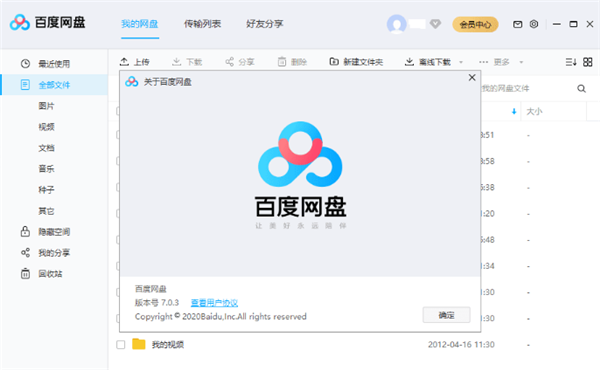Switch to the 传输列表 tab
This screenshot has height=370, width=600.
tap(202, 24)
